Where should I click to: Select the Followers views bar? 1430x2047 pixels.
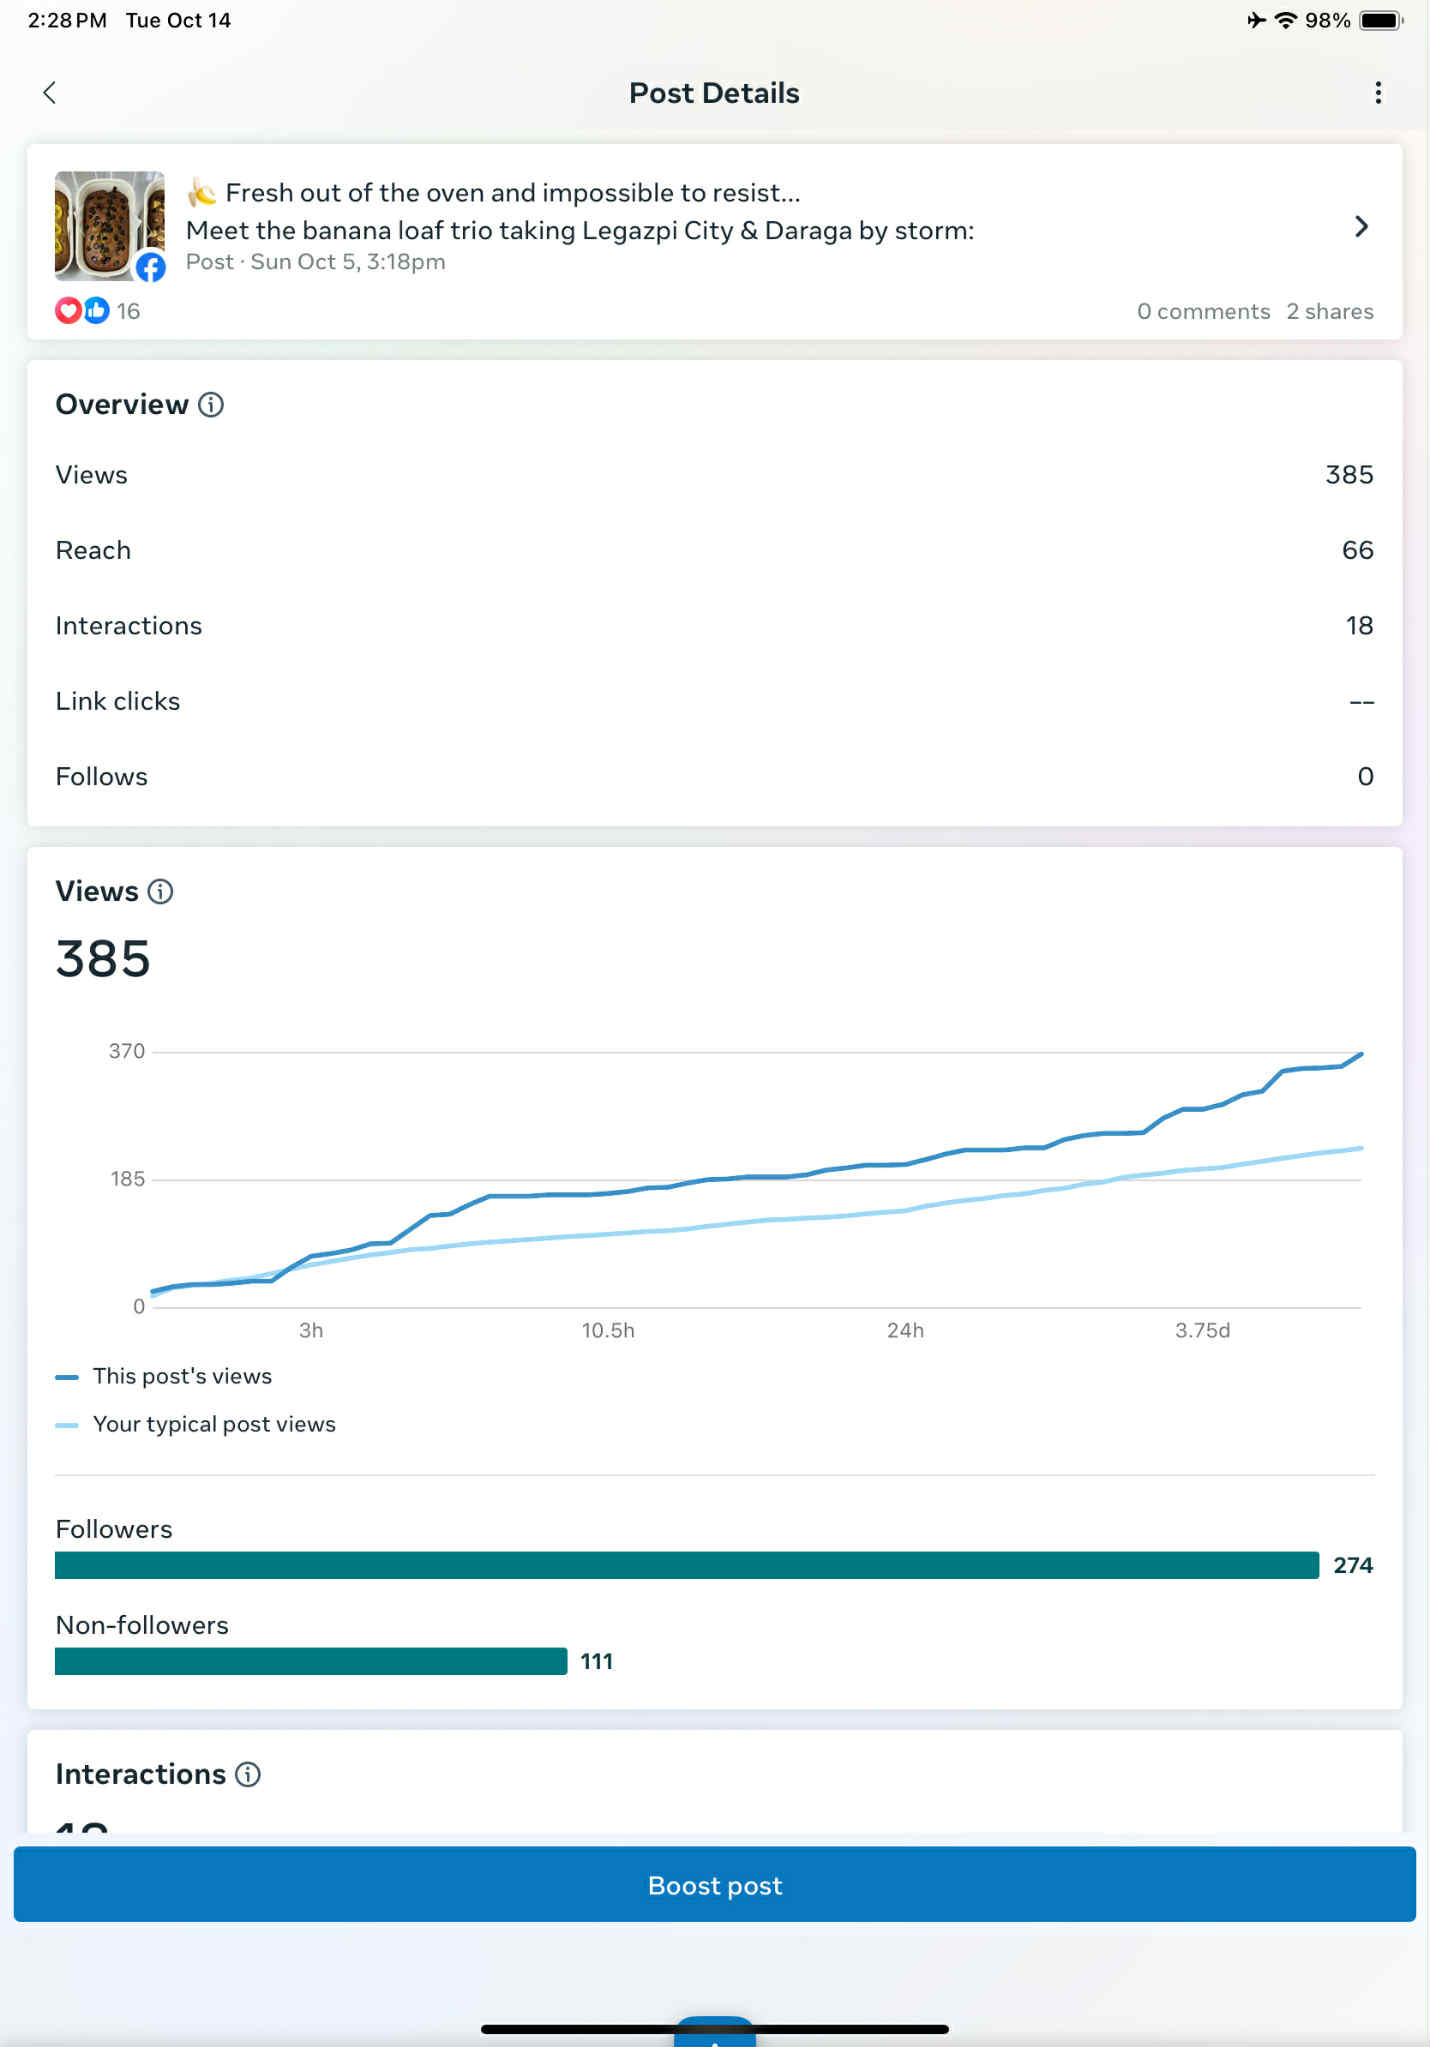[686, 1566]
